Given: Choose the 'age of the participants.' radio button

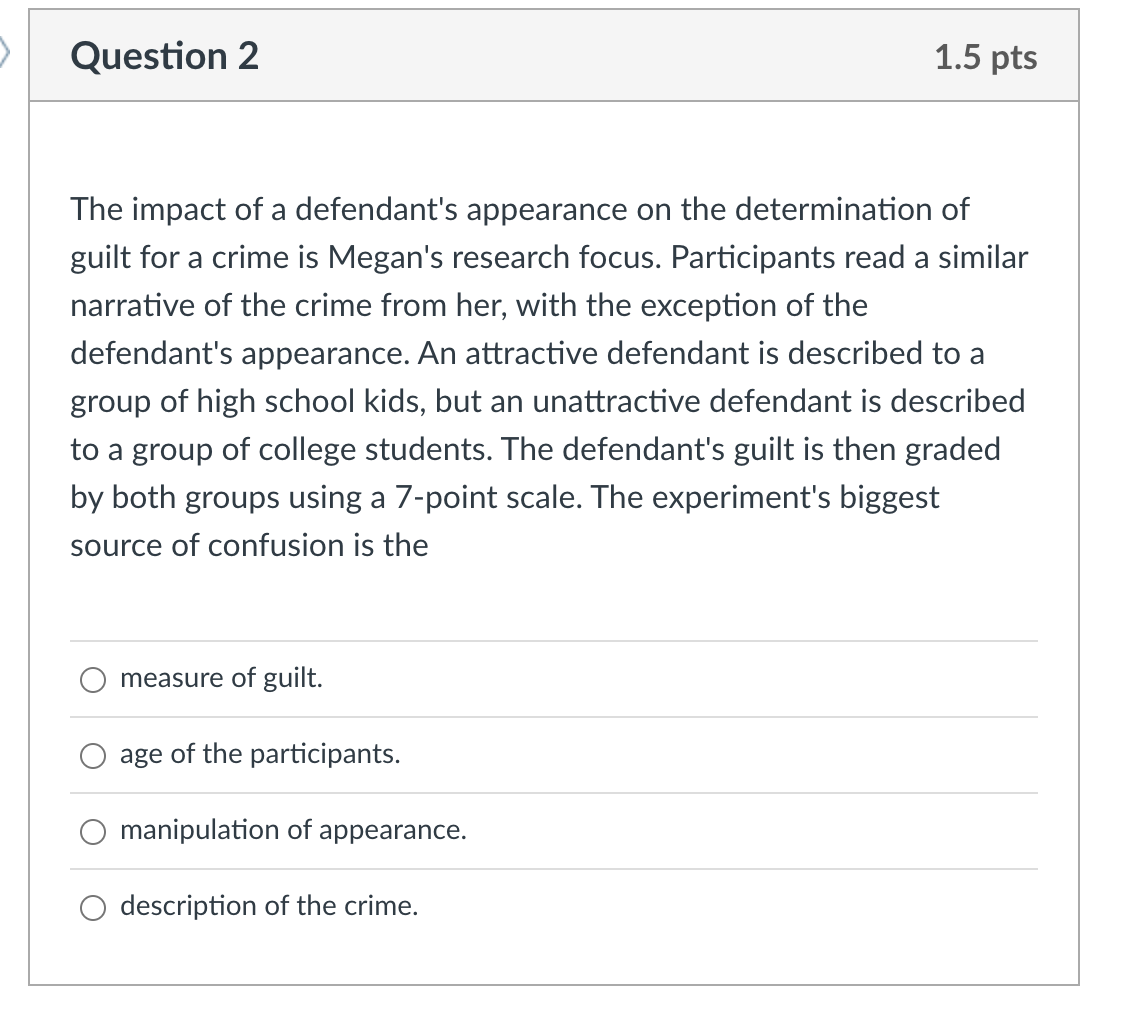Looking at the screenshot, I should click(93, 756).
